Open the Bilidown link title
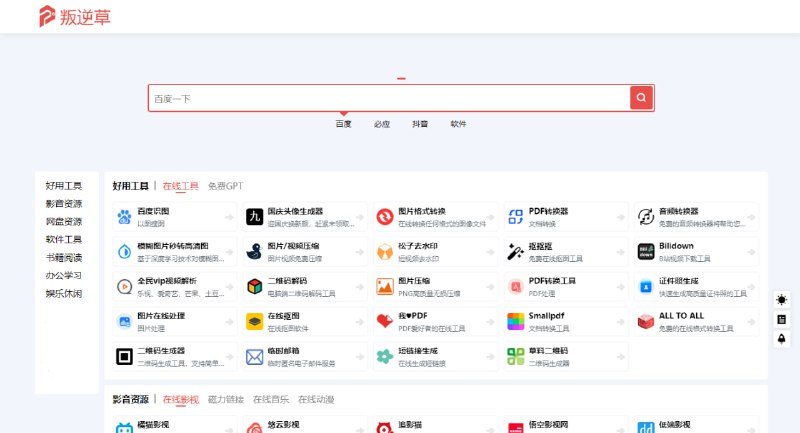 coord(676,246)
